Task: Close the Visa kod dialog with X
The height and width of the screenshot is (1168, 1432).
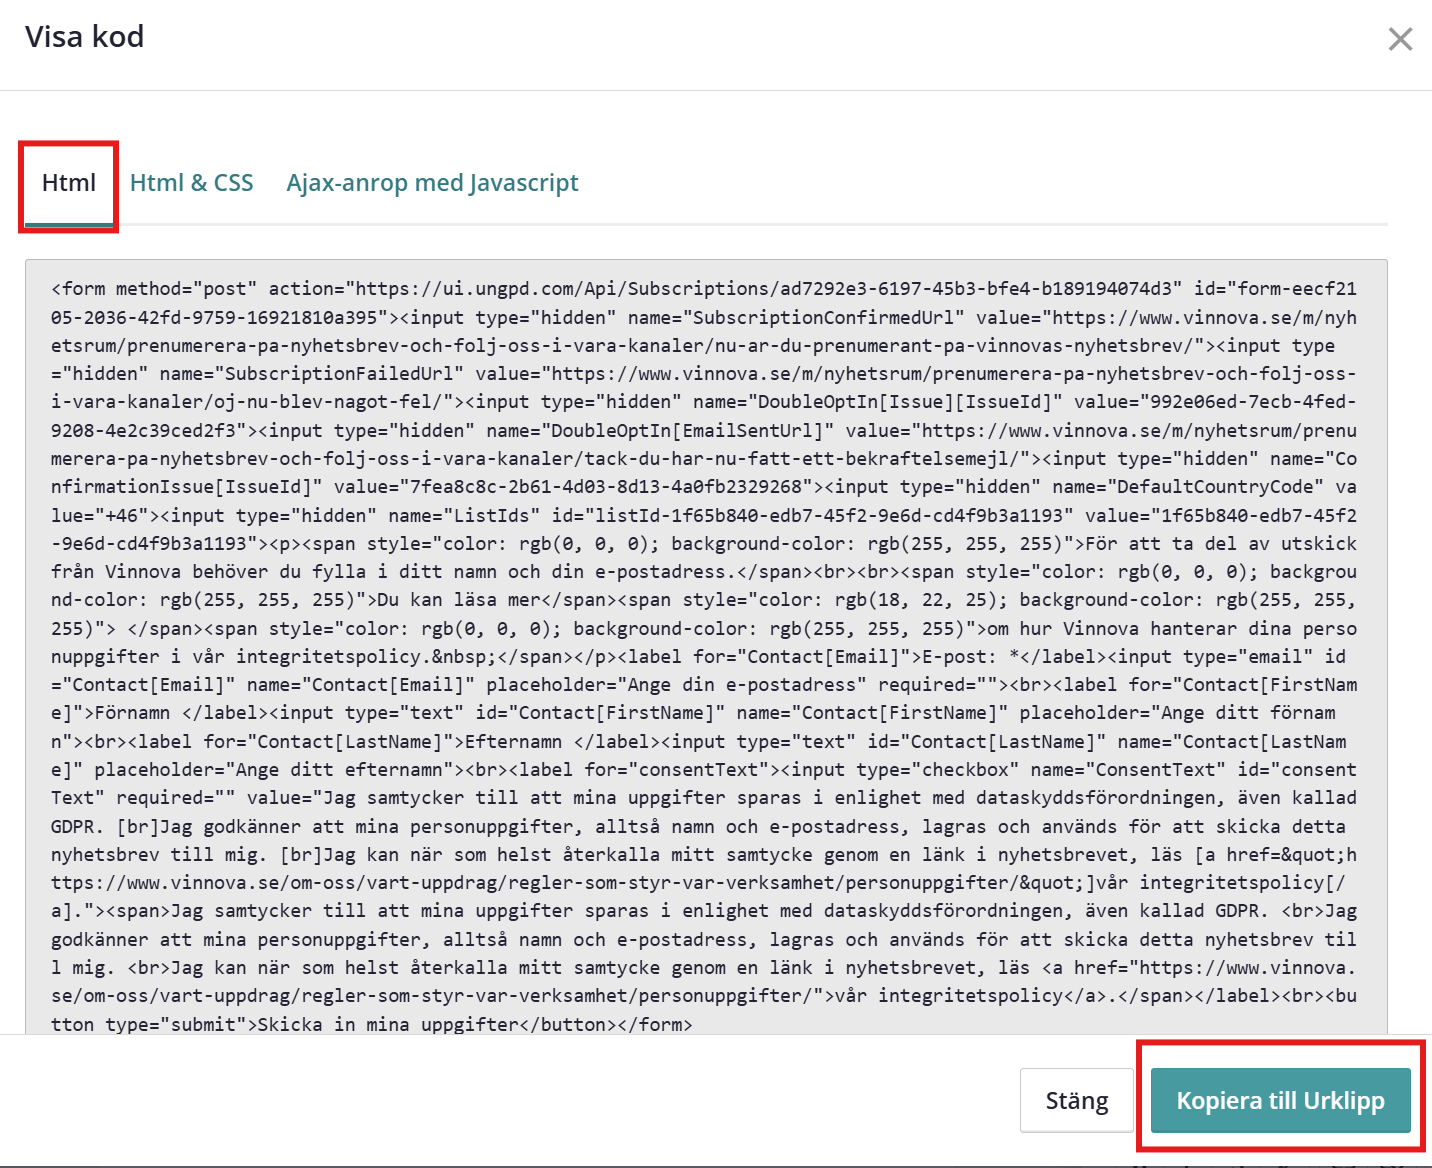Action: (1400, 39)
